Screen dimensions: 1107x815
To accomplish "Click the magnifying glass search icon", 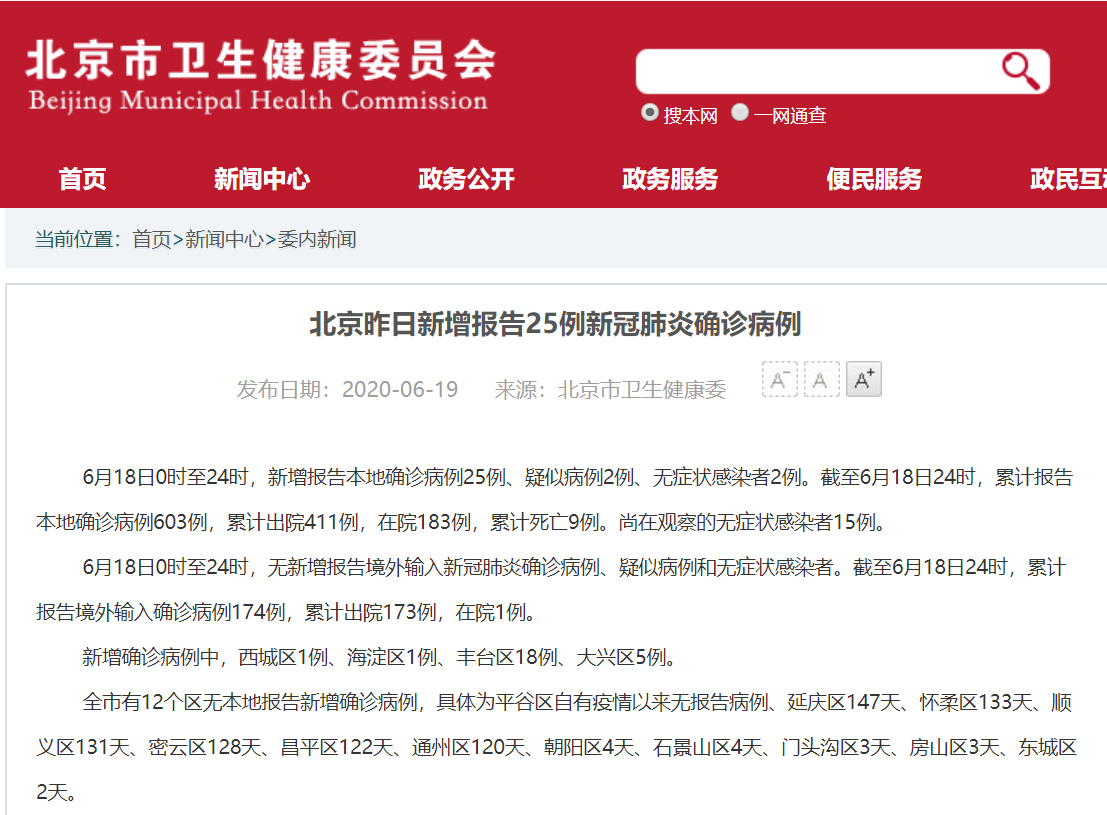I will pyautogui.click(x=1020, y=70).
